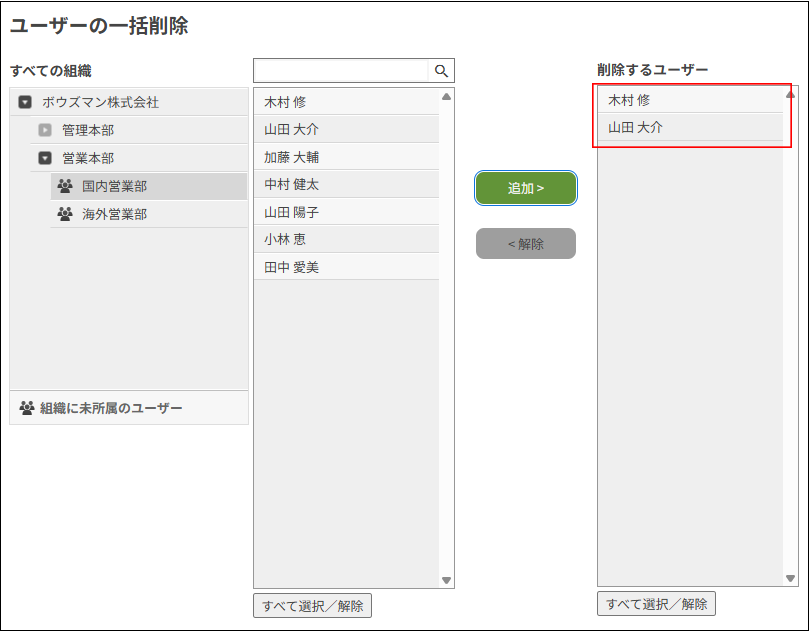Click すべて選択／解除 below the middle user list
This screenshot has width=810, height=631.
click(x=313, y=603)
